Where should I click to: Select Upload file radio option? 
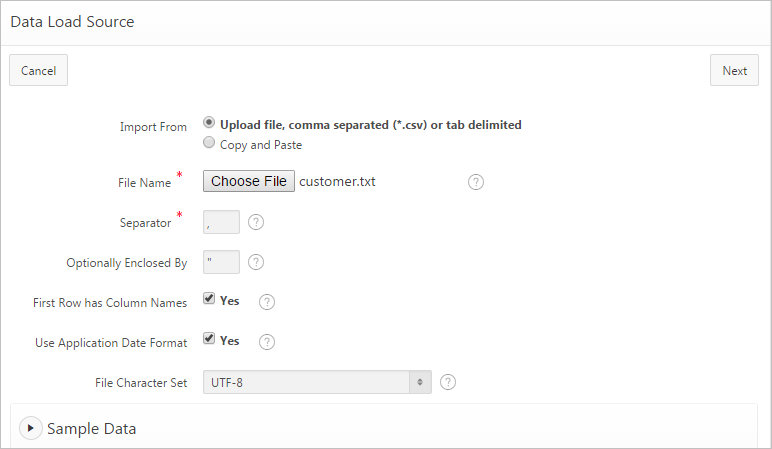209,123
